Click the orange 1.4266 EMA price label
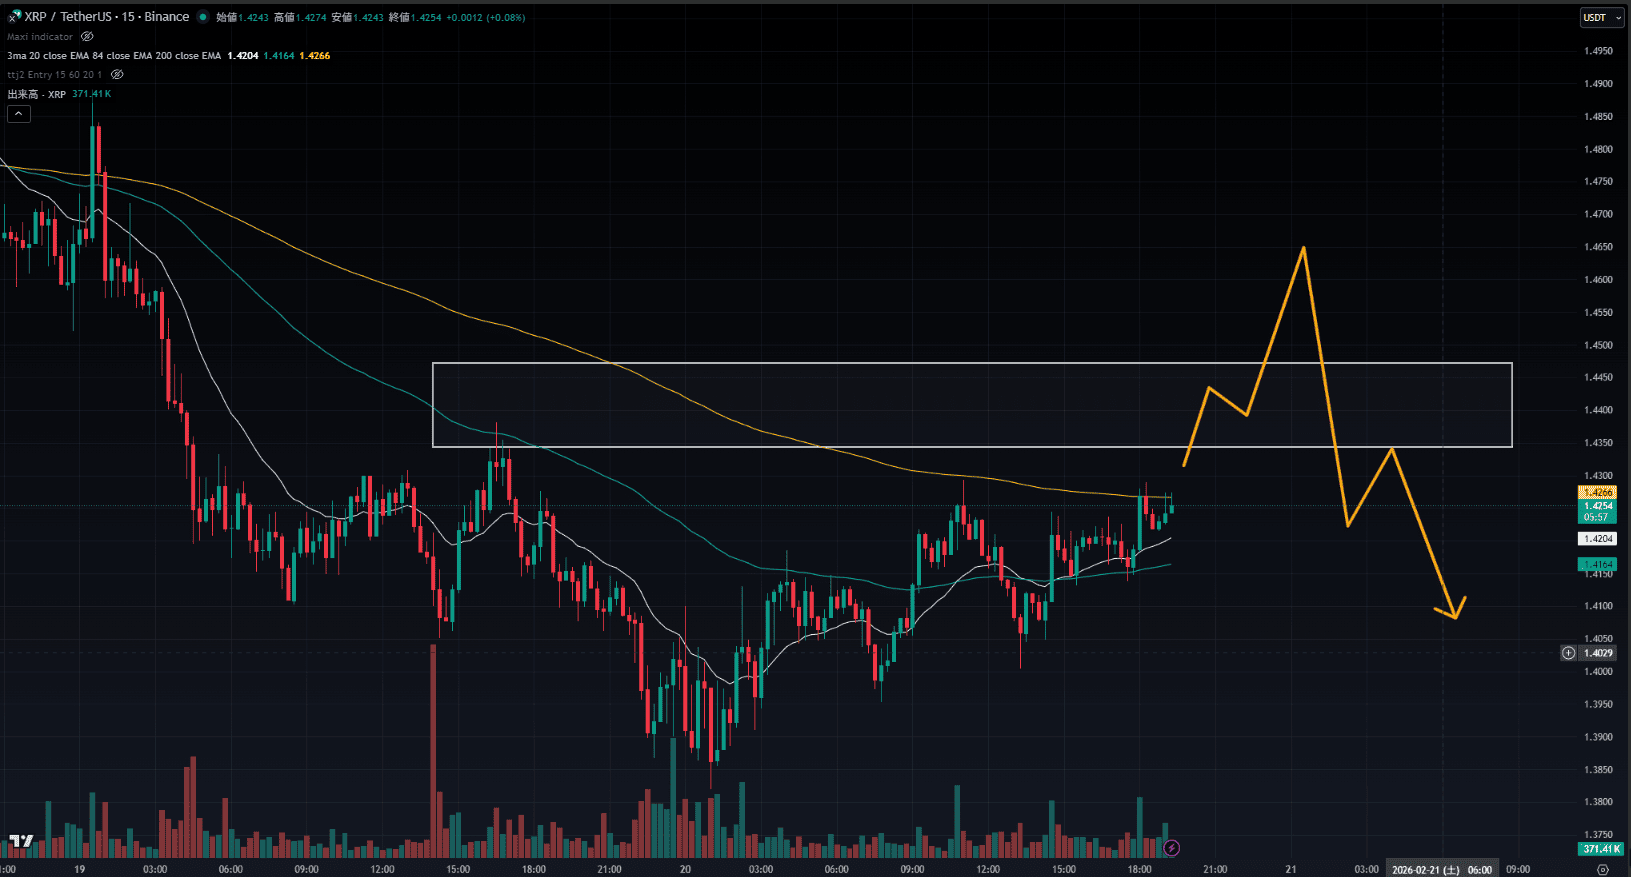 click(x=1598, y=492)
